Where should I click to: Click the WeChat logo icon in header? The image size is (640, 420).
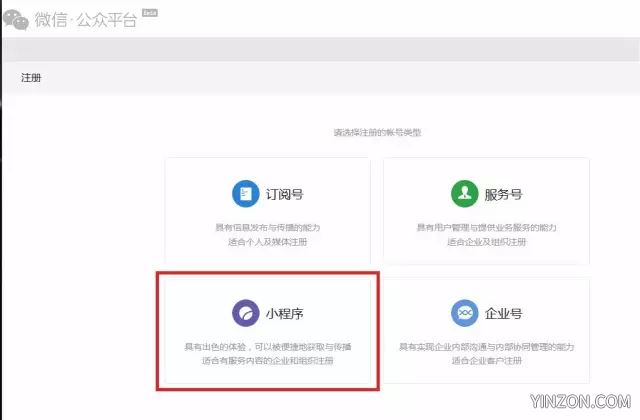point(16,20)
